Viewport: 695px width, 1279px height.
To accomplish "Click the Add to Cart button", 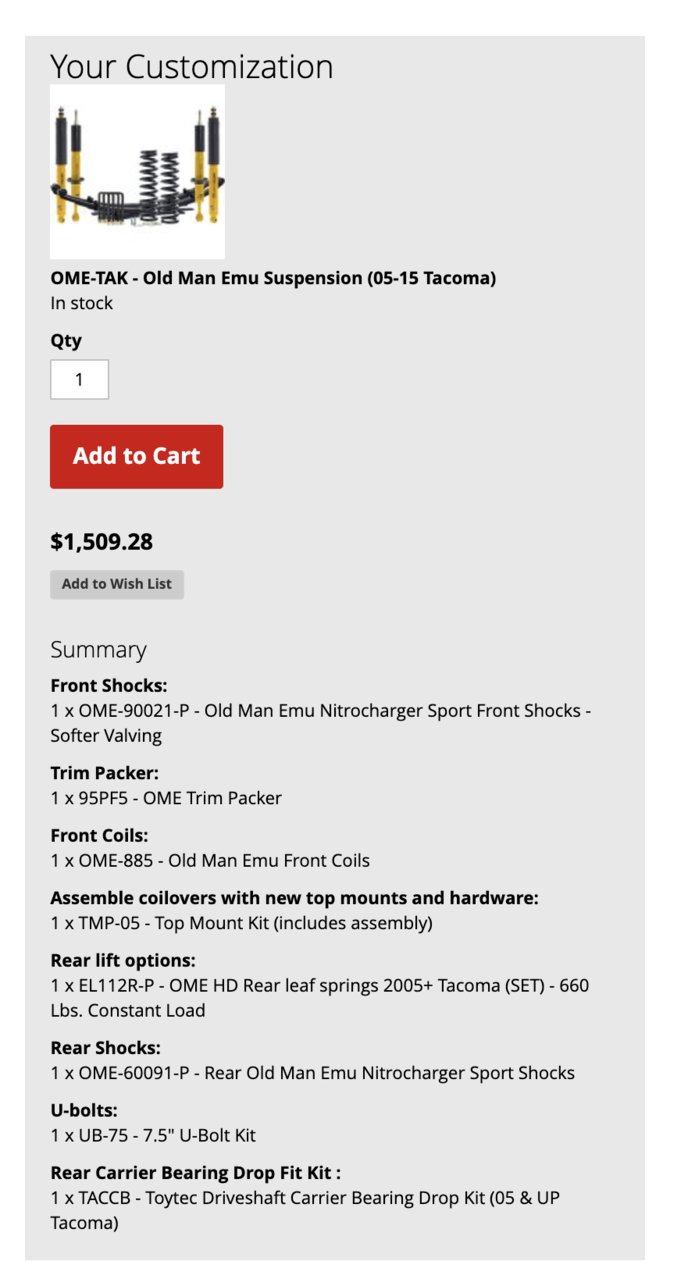I will click(136, 456).
